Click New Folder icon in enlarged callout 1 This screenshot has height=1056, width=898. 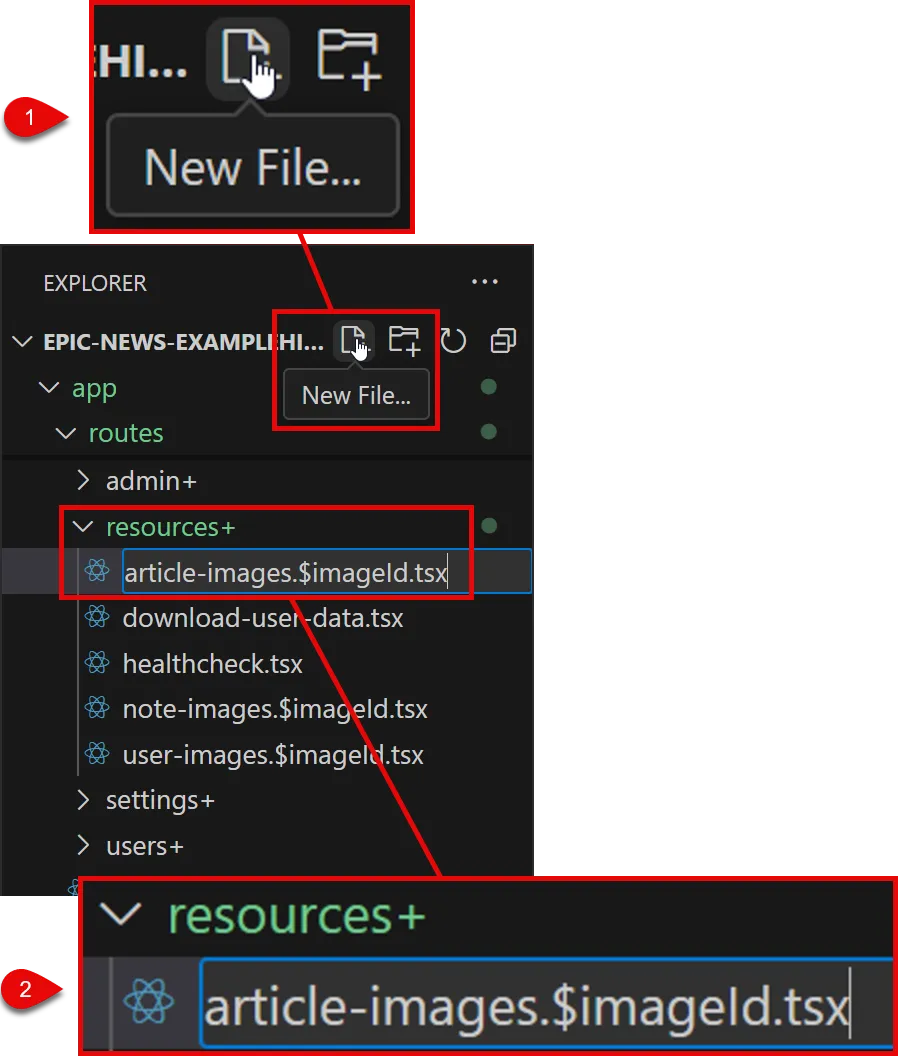pos(349,59)
